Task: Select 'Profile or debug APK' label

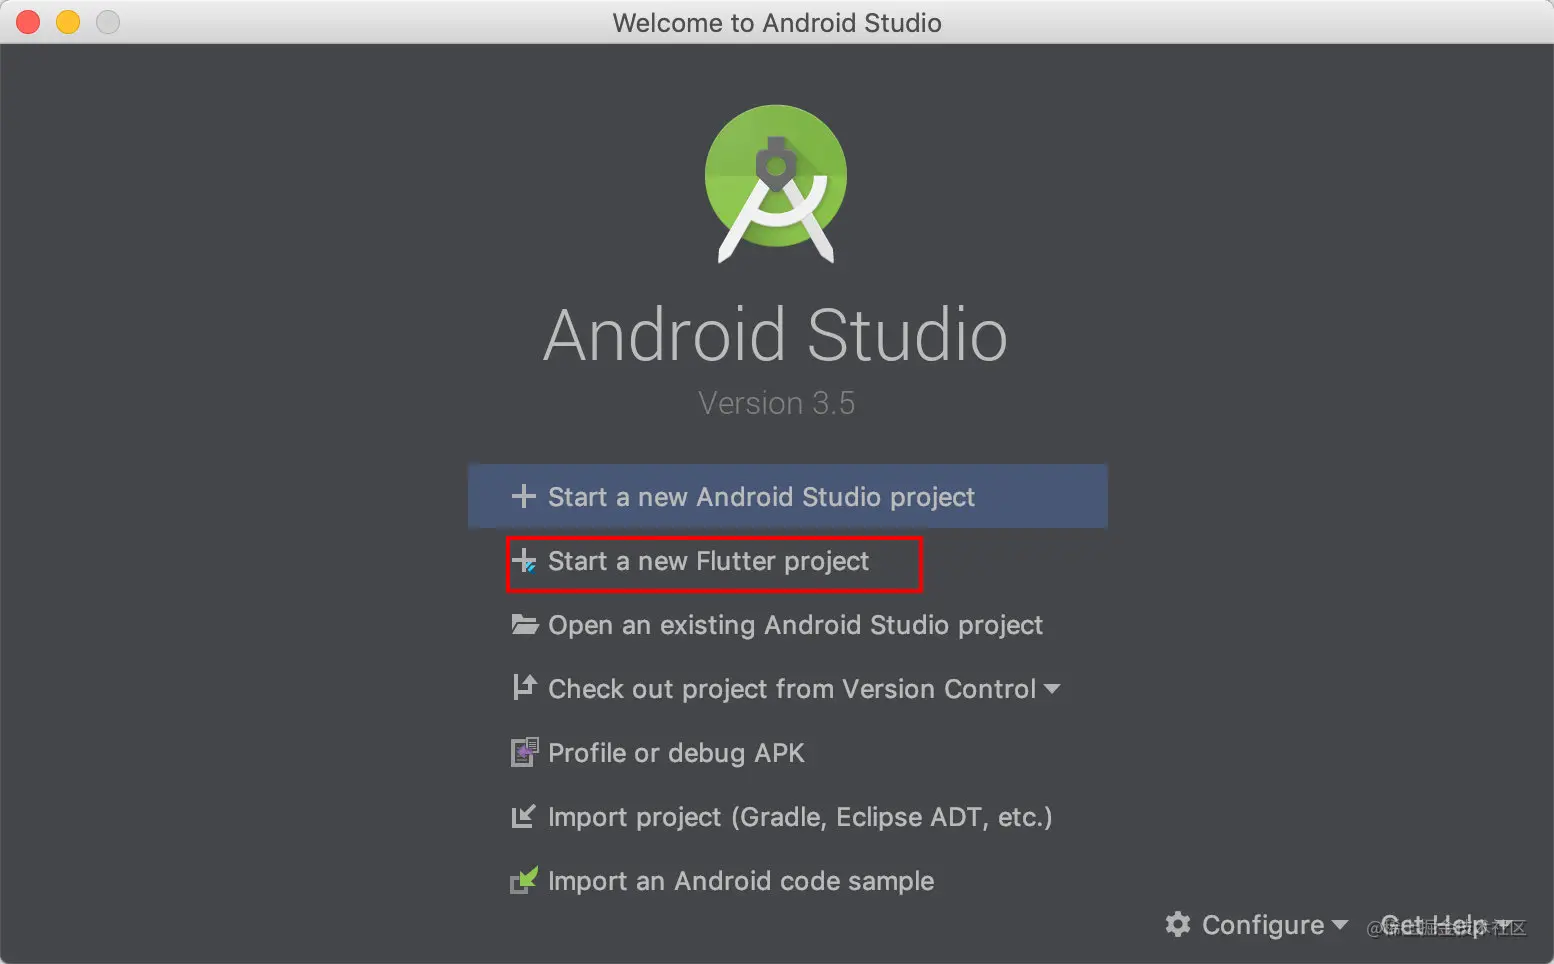Action: [676, 753]
